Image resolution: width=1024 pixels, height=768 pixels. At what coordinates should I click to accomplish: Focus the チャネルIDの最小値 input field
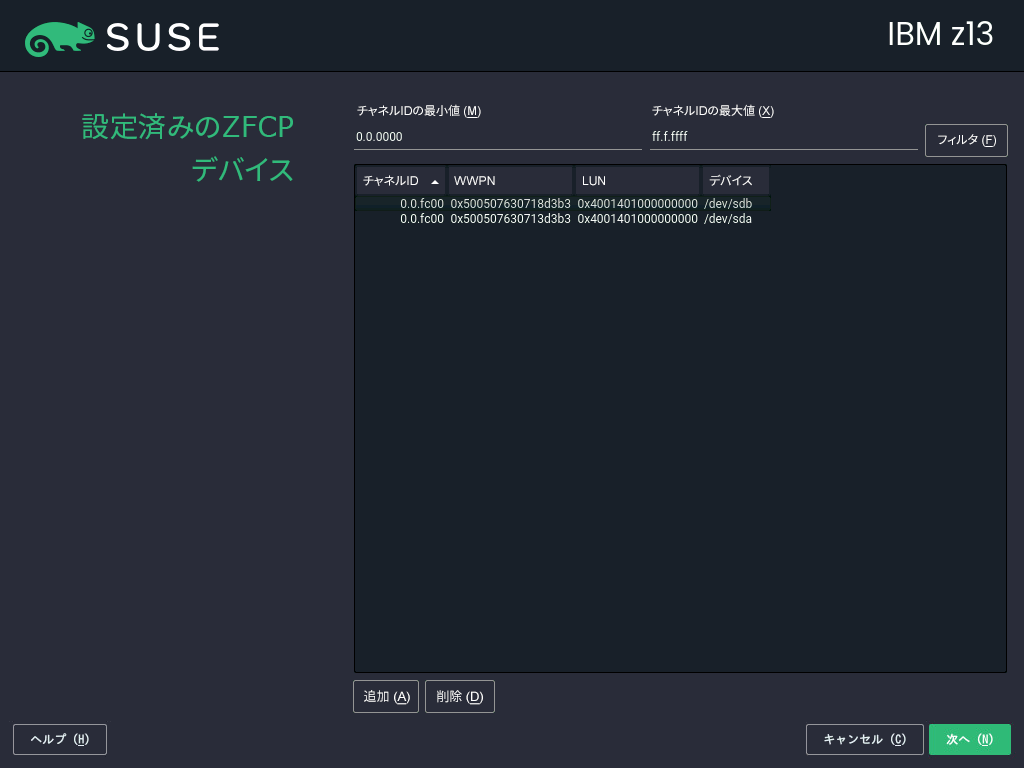point(498,137)
